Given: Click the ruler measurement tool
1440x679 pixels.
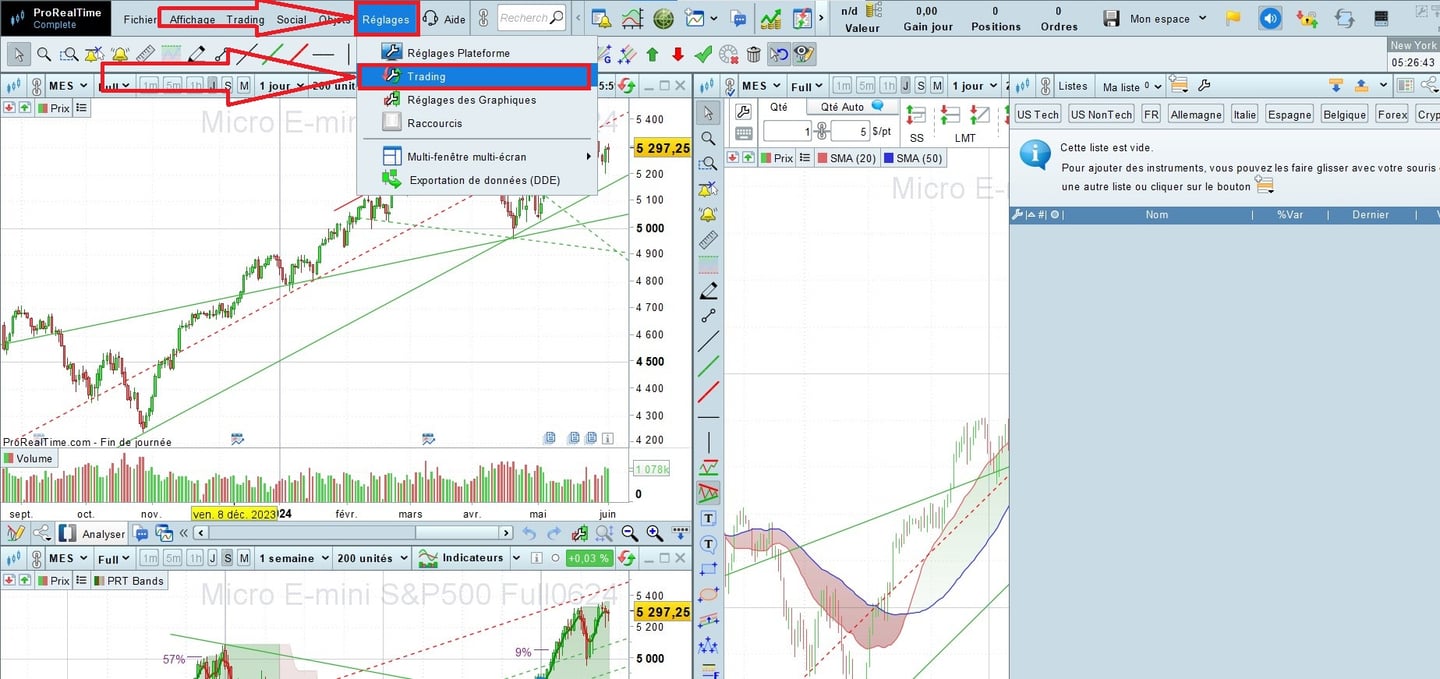Looking at the screenshot, I should [145, 55].
